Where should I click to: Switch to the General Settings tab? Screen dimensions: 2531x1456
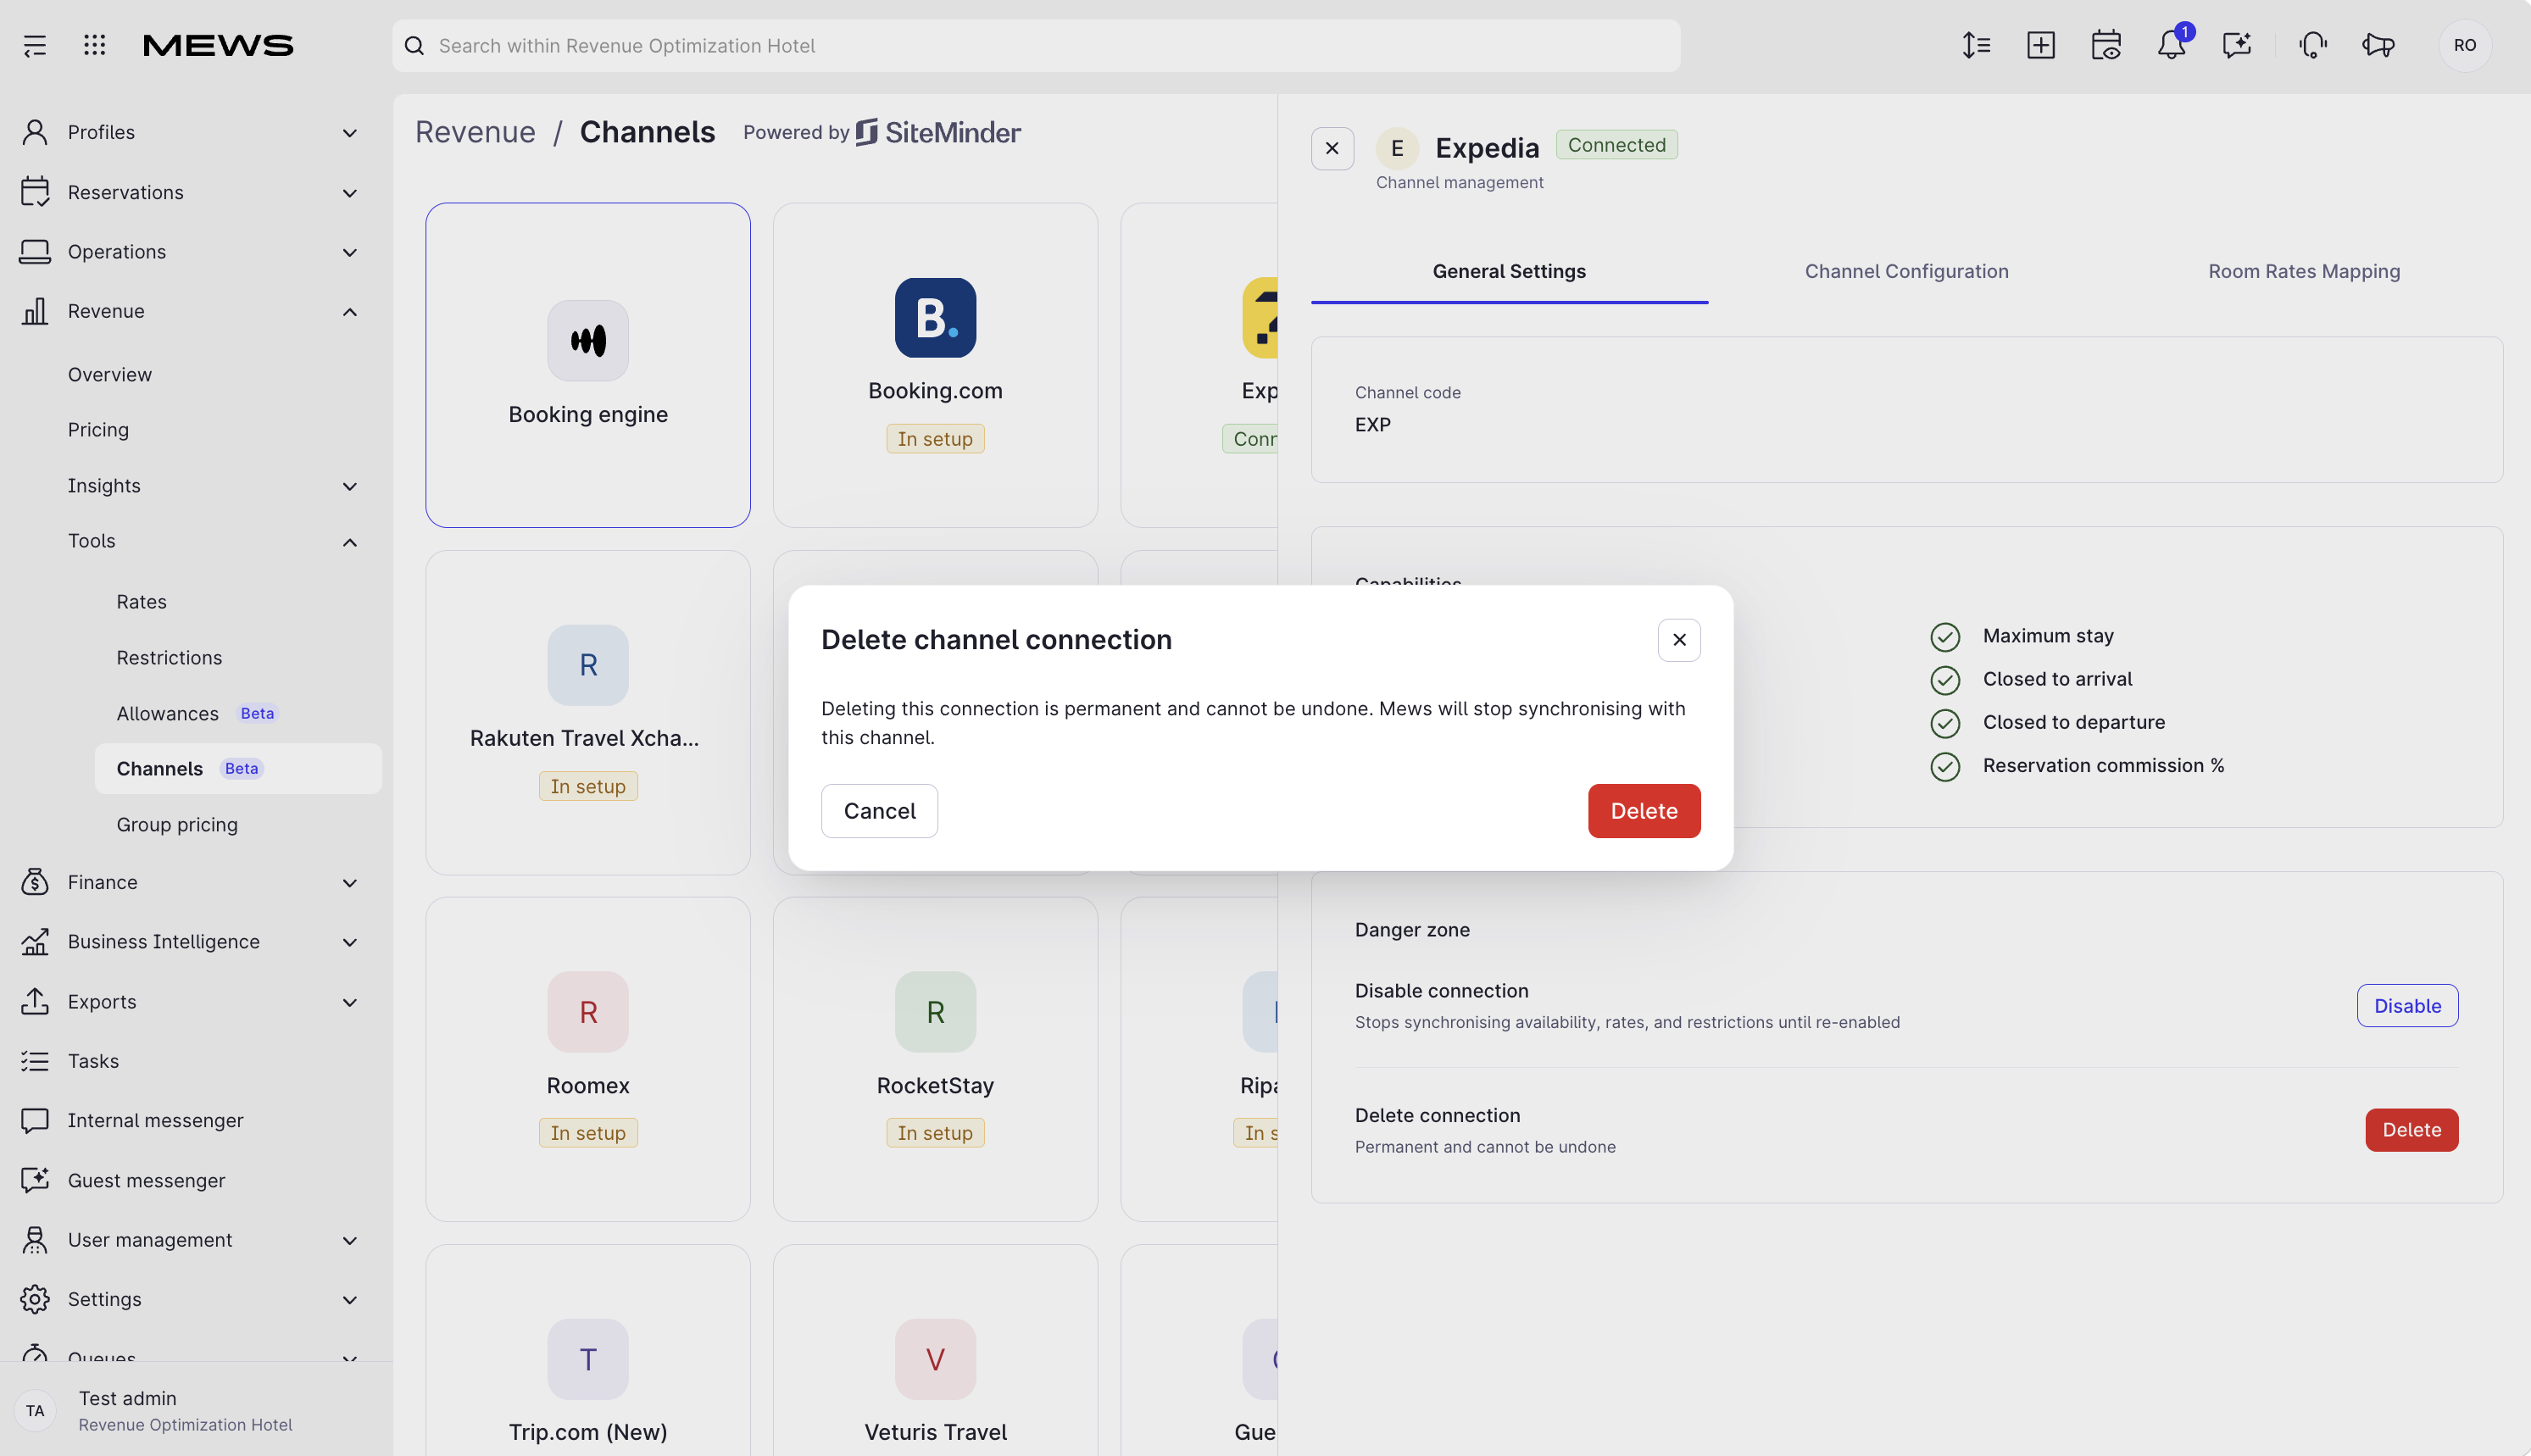tap(1509, 272)
